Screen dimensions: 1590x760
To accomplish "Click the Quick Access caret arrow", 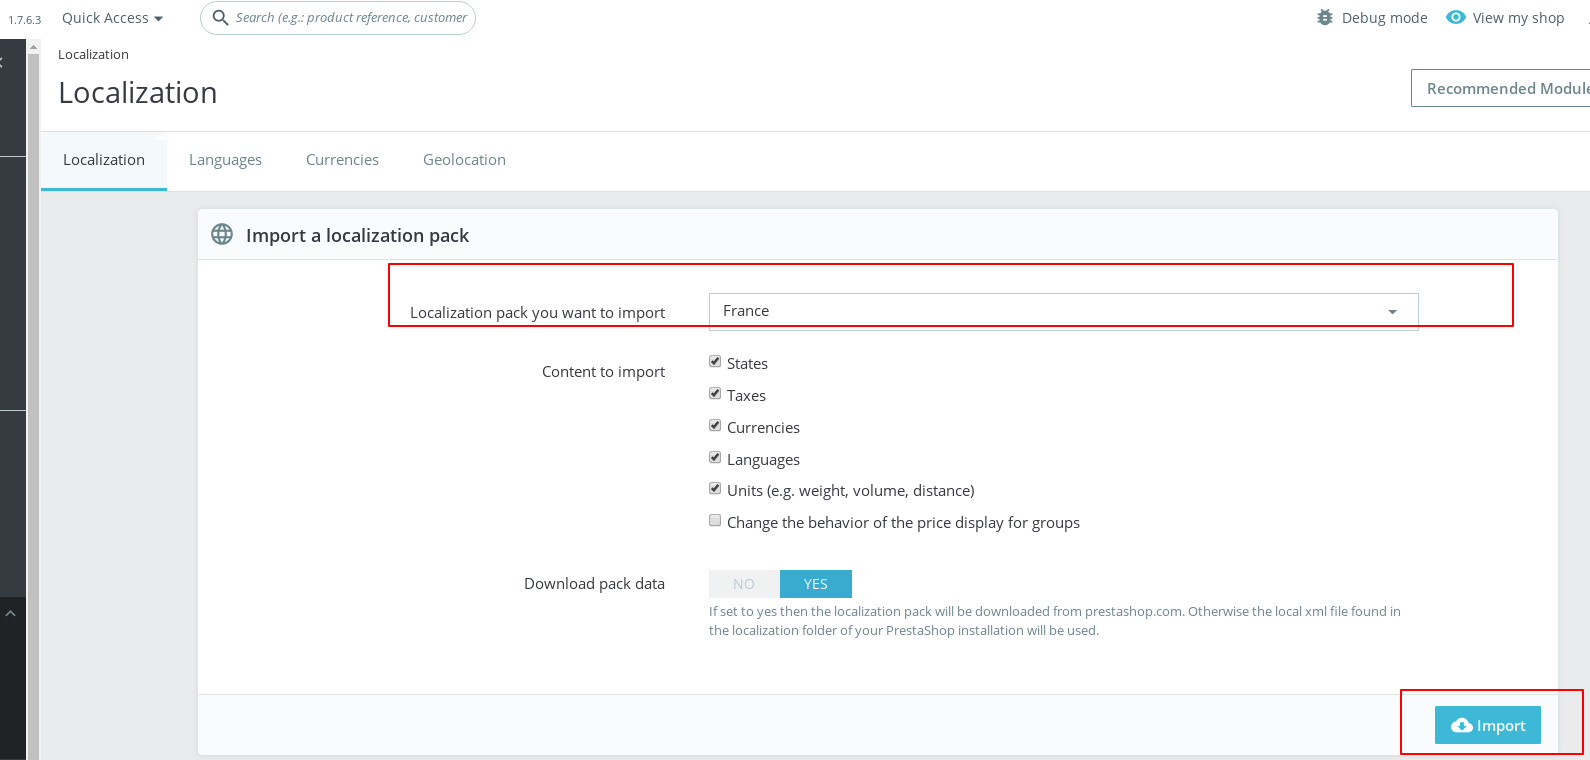I will [x=158, y=19].
